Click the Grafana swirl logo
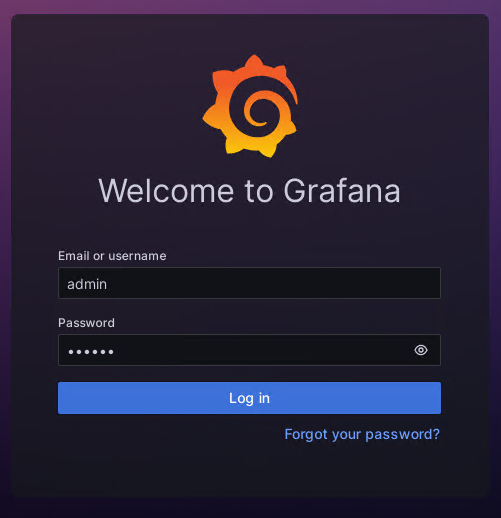The height and width of the screenshot is (518, 501). pos(250,106)
